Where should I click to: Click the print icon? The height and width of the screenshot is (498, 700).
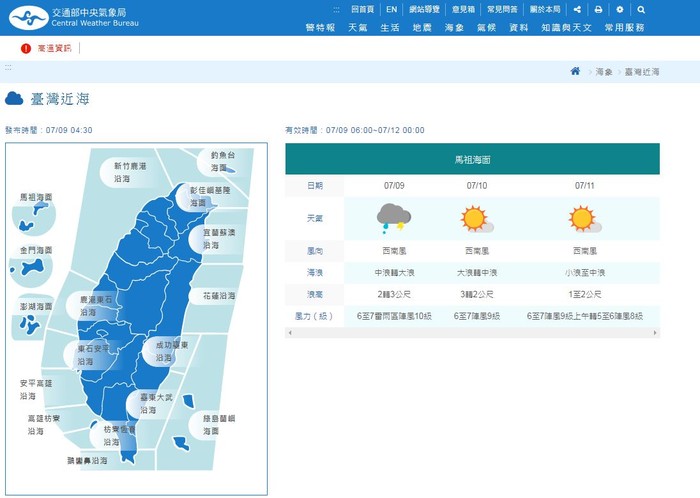pyautogui.click(x=598, y=9)
